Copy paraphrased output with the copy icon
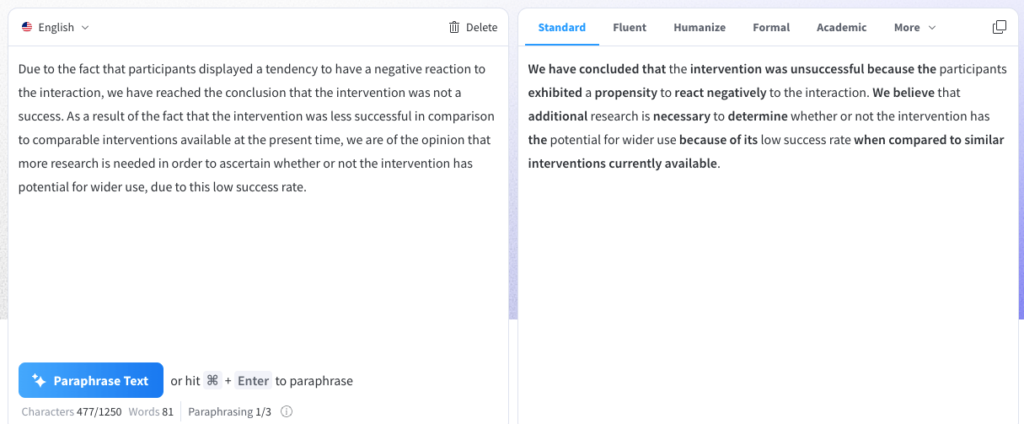The height and width of the screenshot is (424, 1024). (998, 28)
